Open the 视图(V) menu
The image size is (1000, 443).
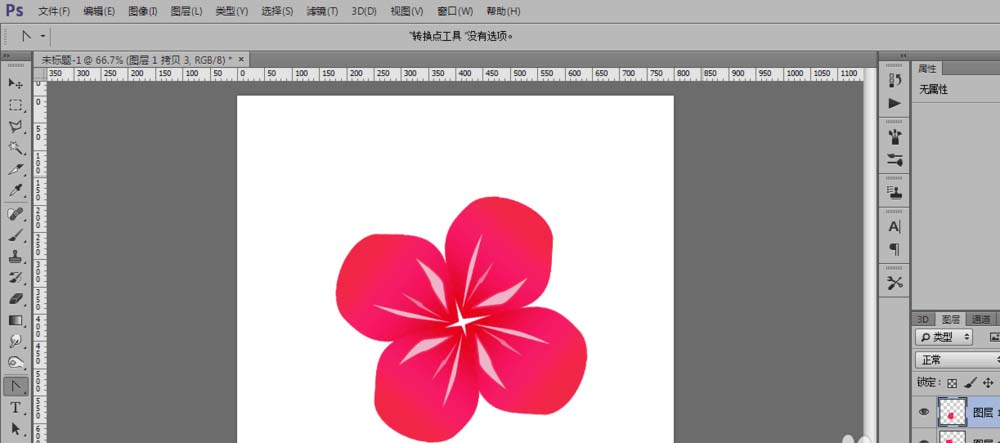point(407,11)
